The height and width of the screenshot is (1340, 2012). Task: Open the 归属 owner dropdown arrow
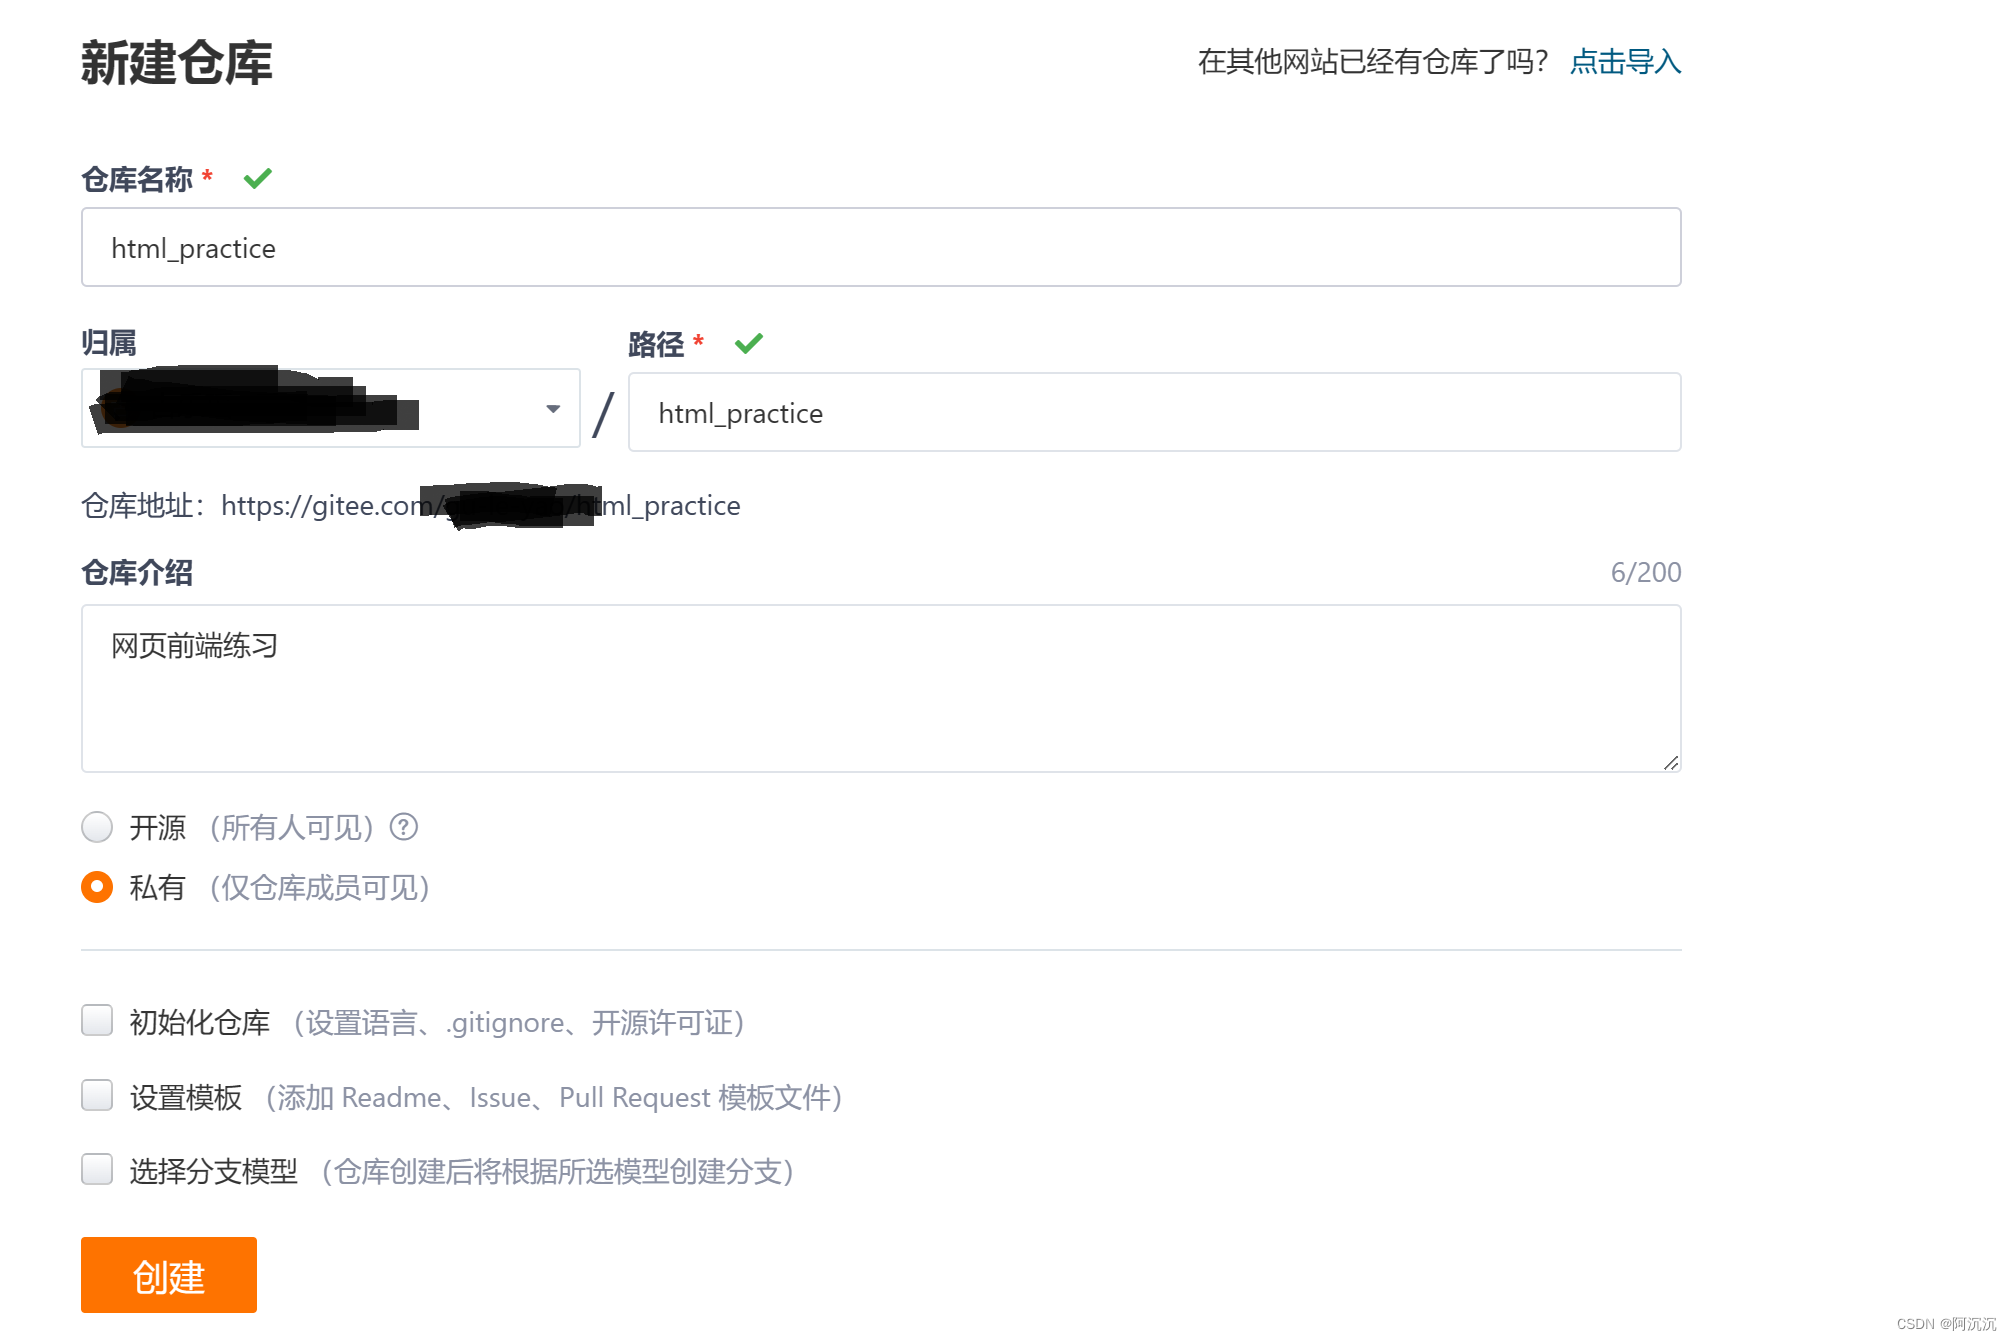[553, 409]
